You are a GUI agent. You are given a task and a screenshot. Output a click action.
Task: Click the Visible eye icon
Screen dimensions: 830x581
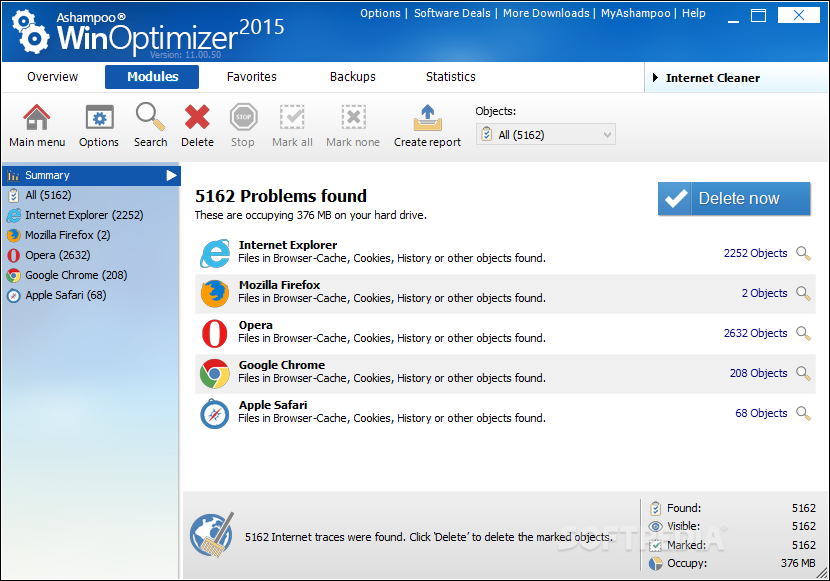coord(655,526)
